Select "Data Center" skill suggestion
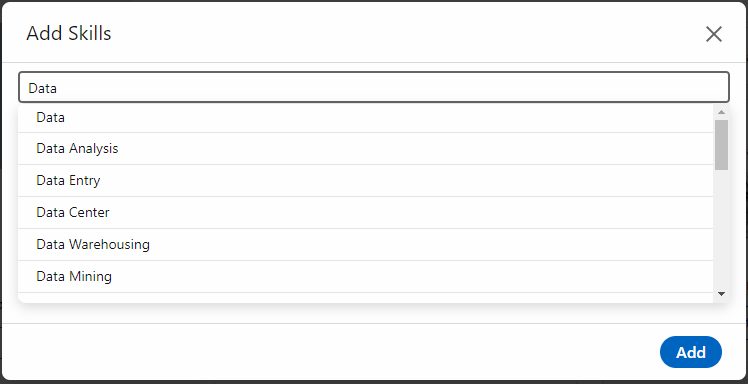 (365, 213)
